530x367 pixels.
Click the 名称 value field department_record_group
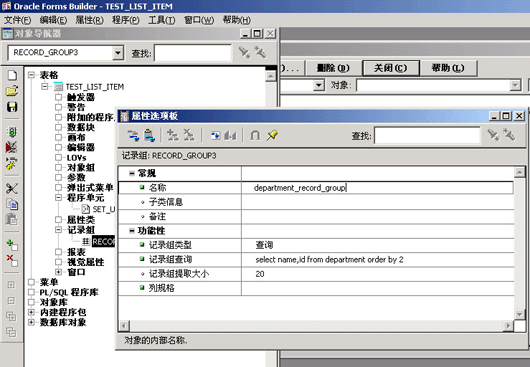point(378,188)
